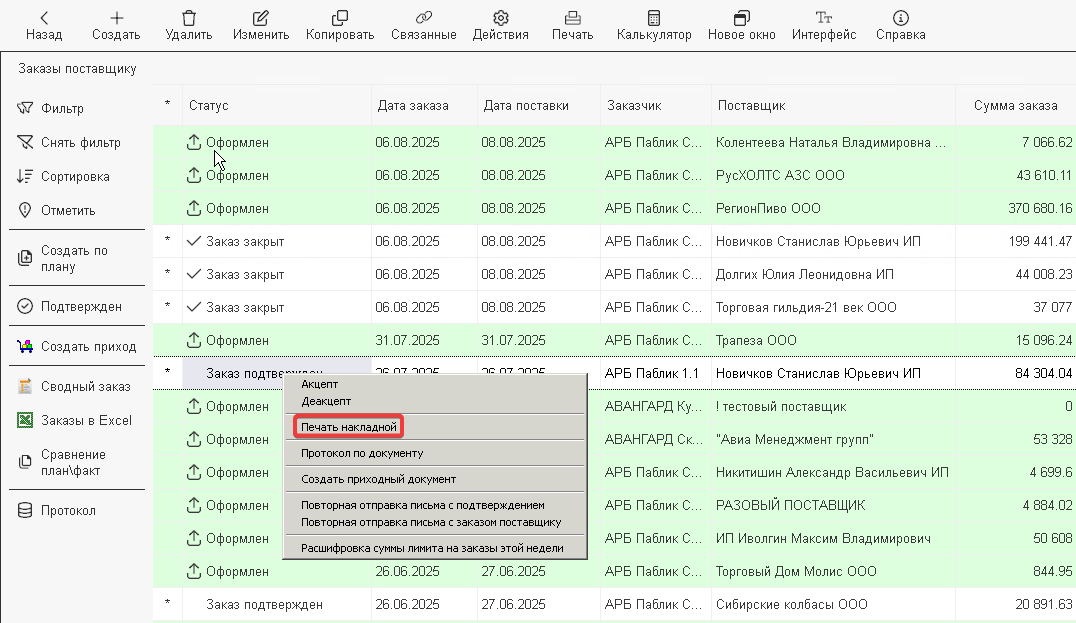Viewport: 1076px width, 623px height.
Task: Click the Связанные link icon
Action: [422, 18]
